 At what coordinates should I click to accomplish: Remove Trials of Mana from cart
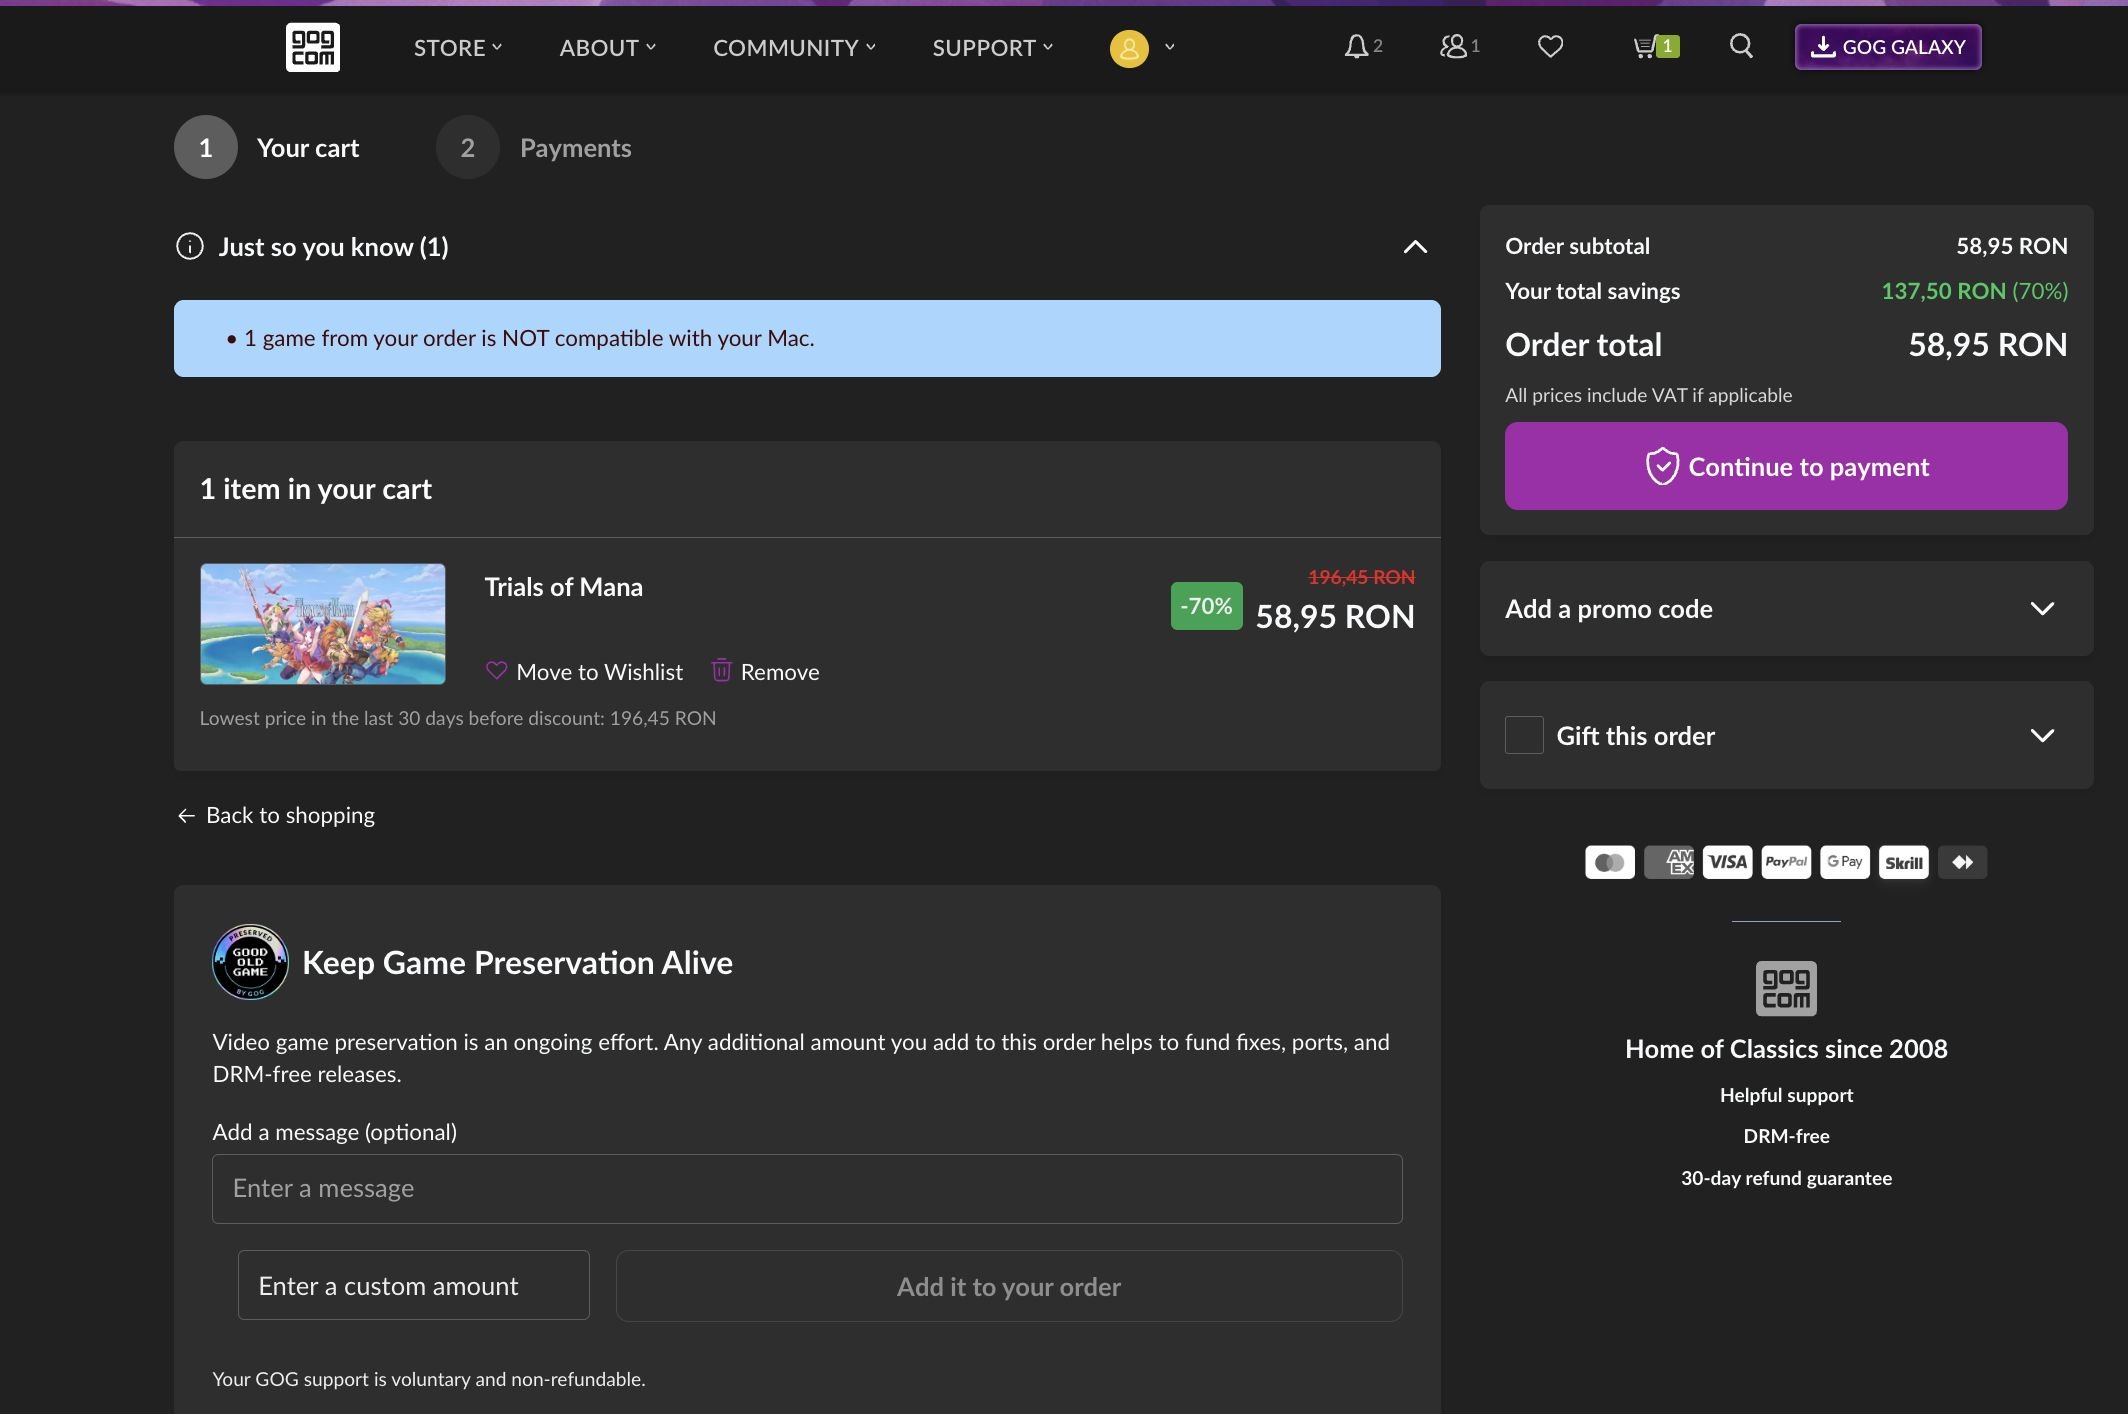coord(765,671)
